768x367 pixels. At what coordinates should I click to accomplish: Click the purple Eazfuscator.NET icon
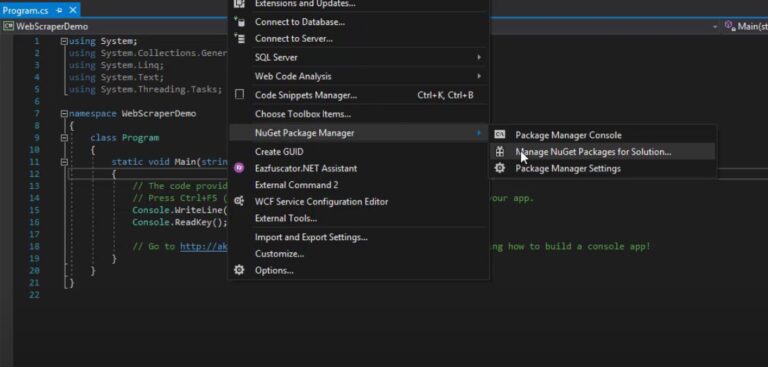click(239, 168)
